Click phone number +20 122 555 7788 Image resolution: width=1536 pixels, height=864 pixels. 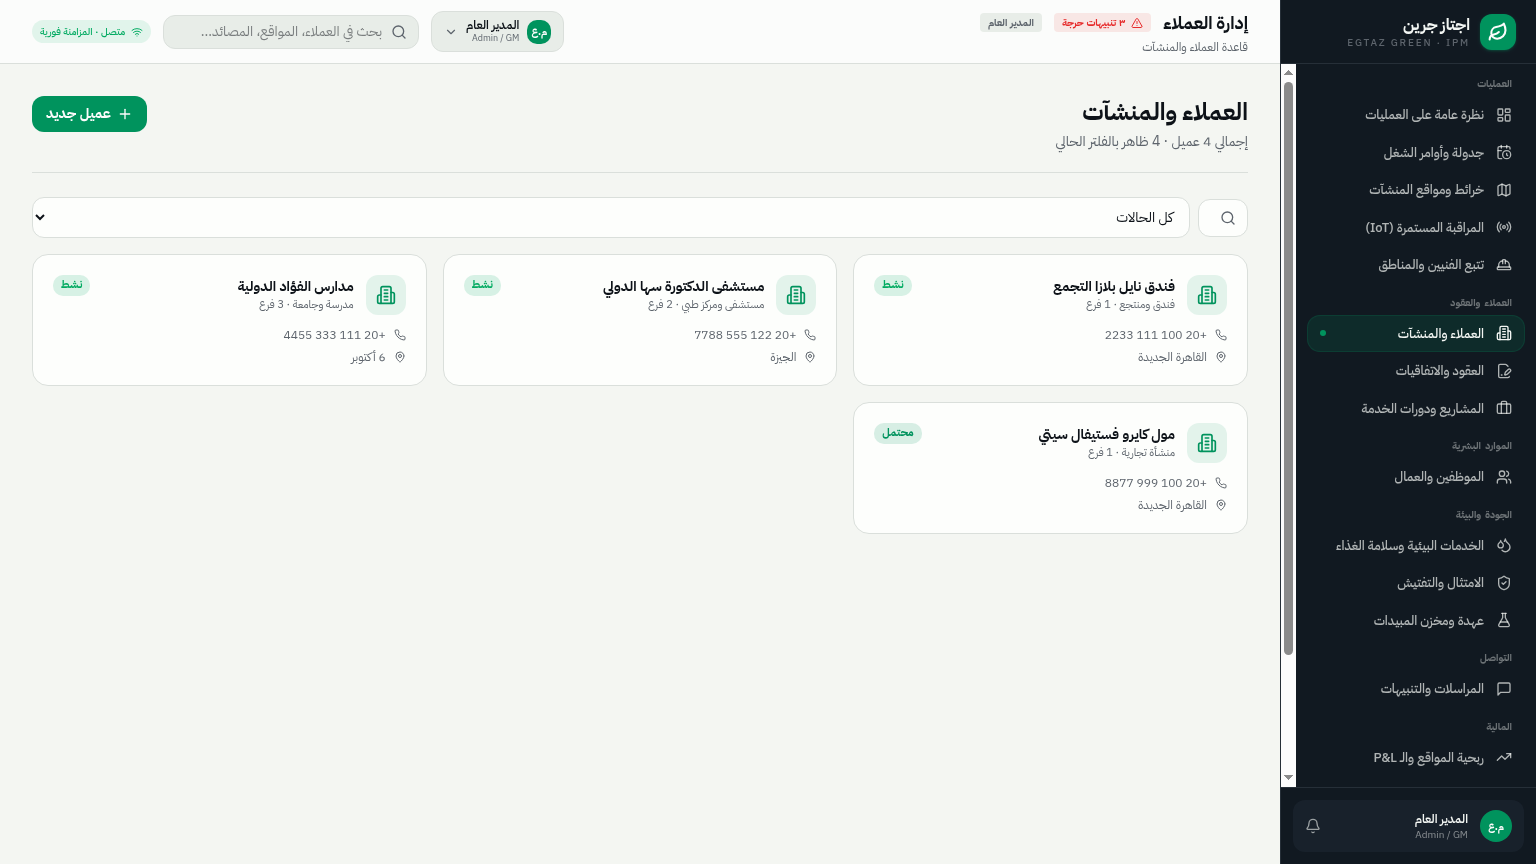[x=745, y=335]
